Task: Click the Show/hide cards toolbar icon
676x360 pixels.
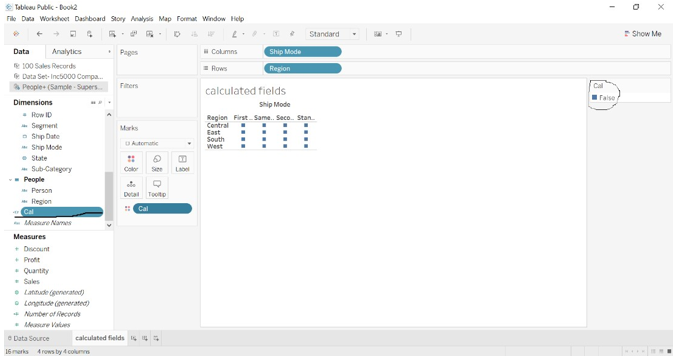Action: coord(378,34)
